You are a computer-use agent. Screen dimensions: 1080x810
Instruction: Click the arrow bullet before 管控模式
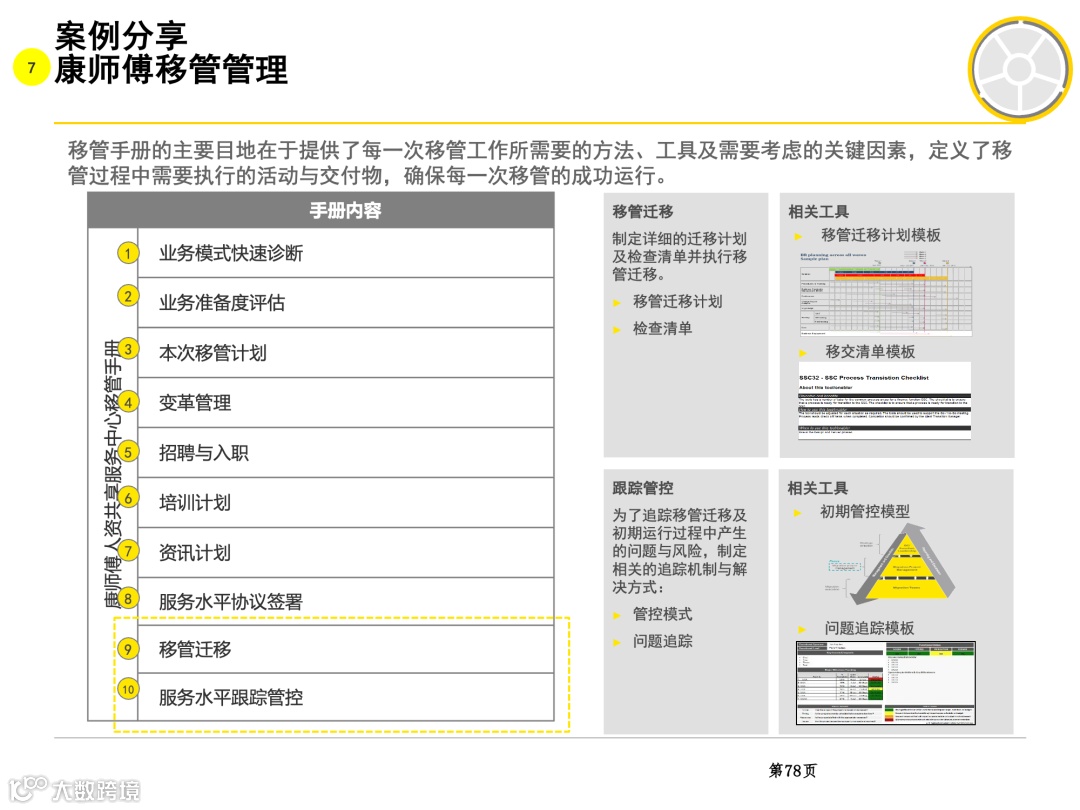[617, 615]
